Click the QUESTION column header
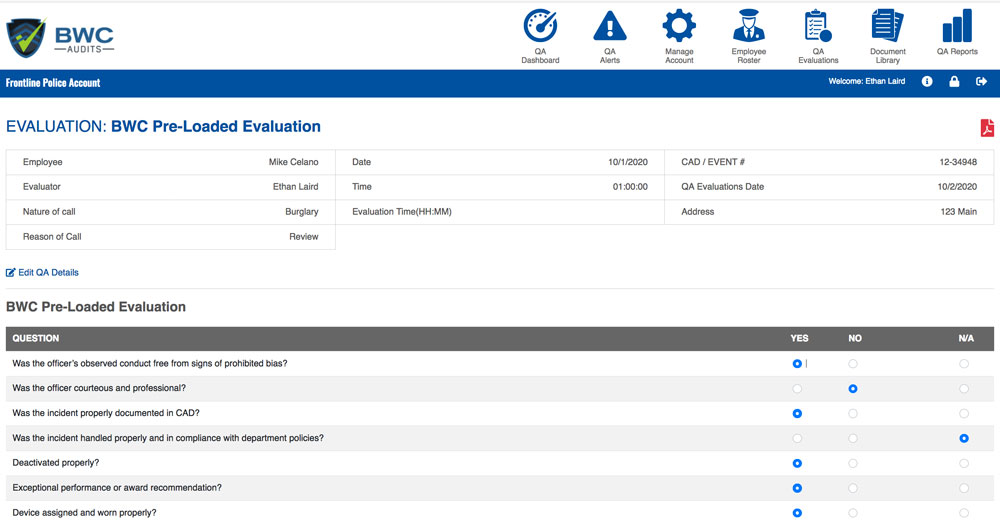 coord(36,338)
